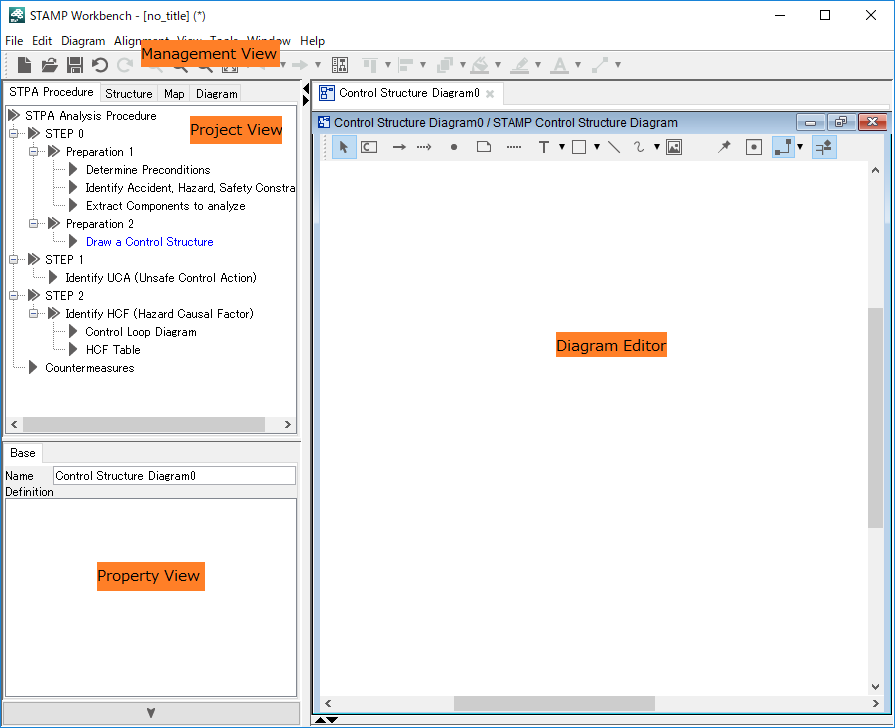Open the Rectangle tool dropdown arrow
This screenshot has height=728, width=895.
[596, 147]
